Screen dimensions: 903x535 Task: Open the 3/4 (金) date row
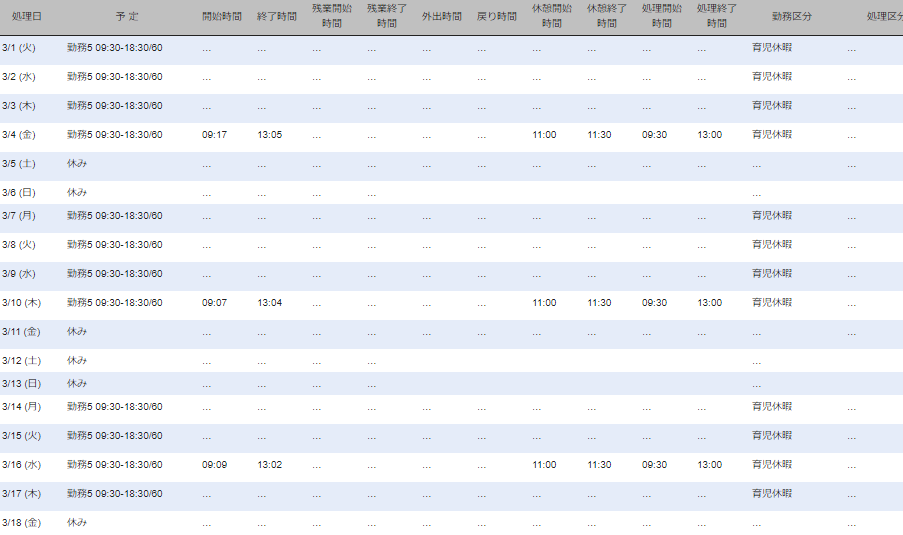click(19, 135)
